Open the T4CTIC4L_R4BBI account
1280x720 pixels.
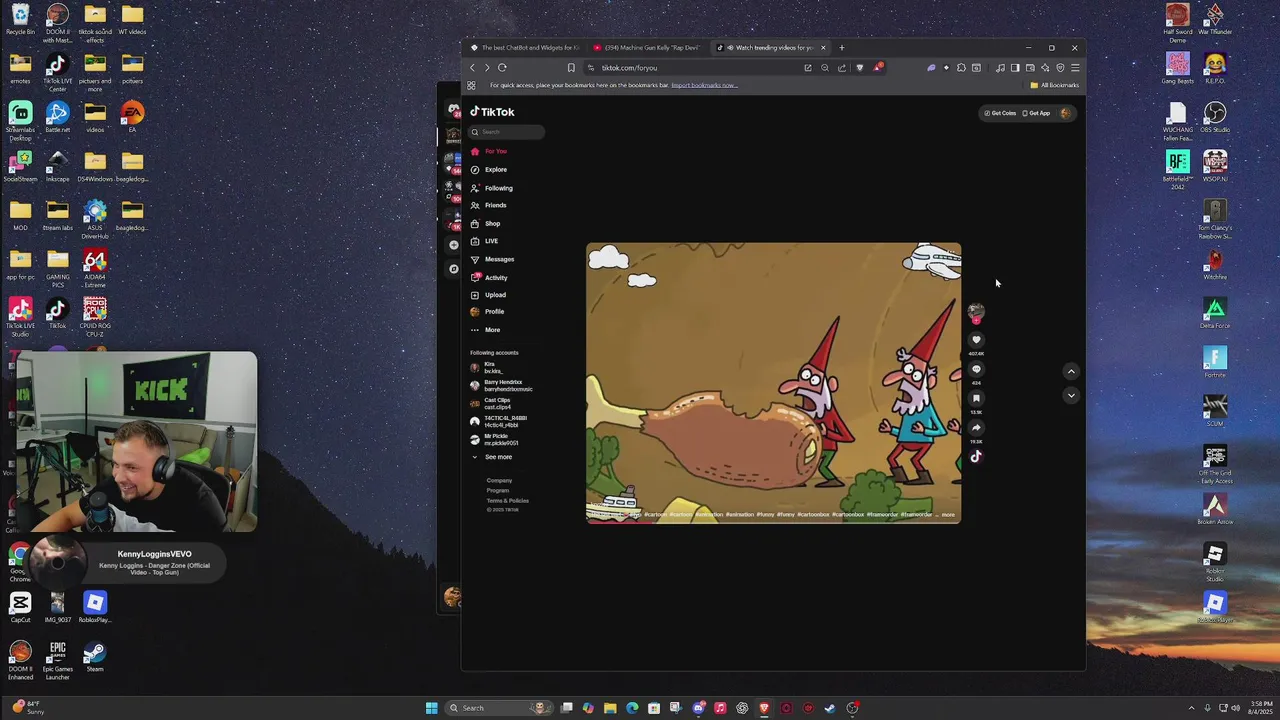pyautogui.click(x=499, y=421)
